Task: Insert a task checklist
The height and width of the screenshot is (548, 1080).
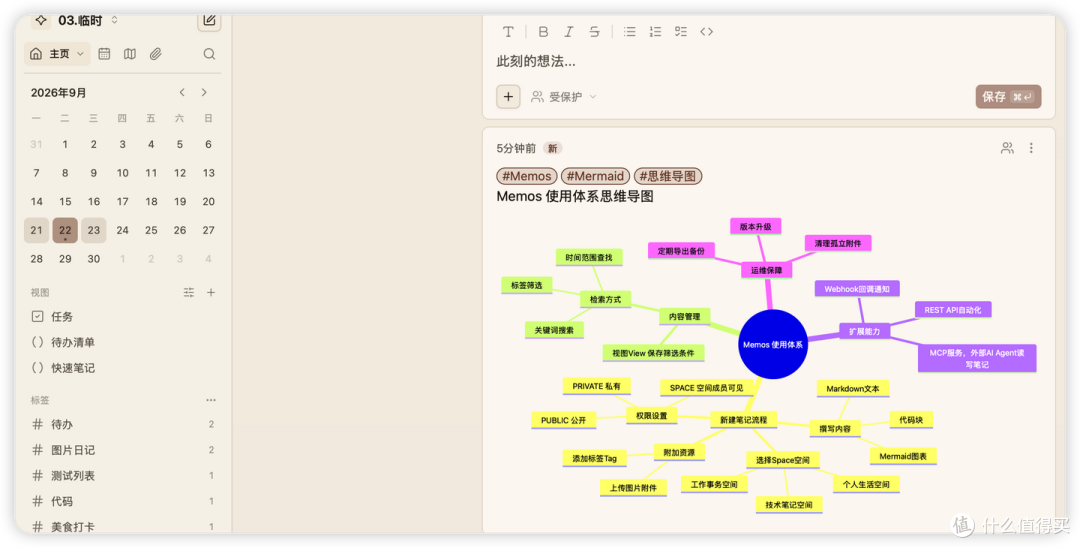Action: click(x=681, y=32)
